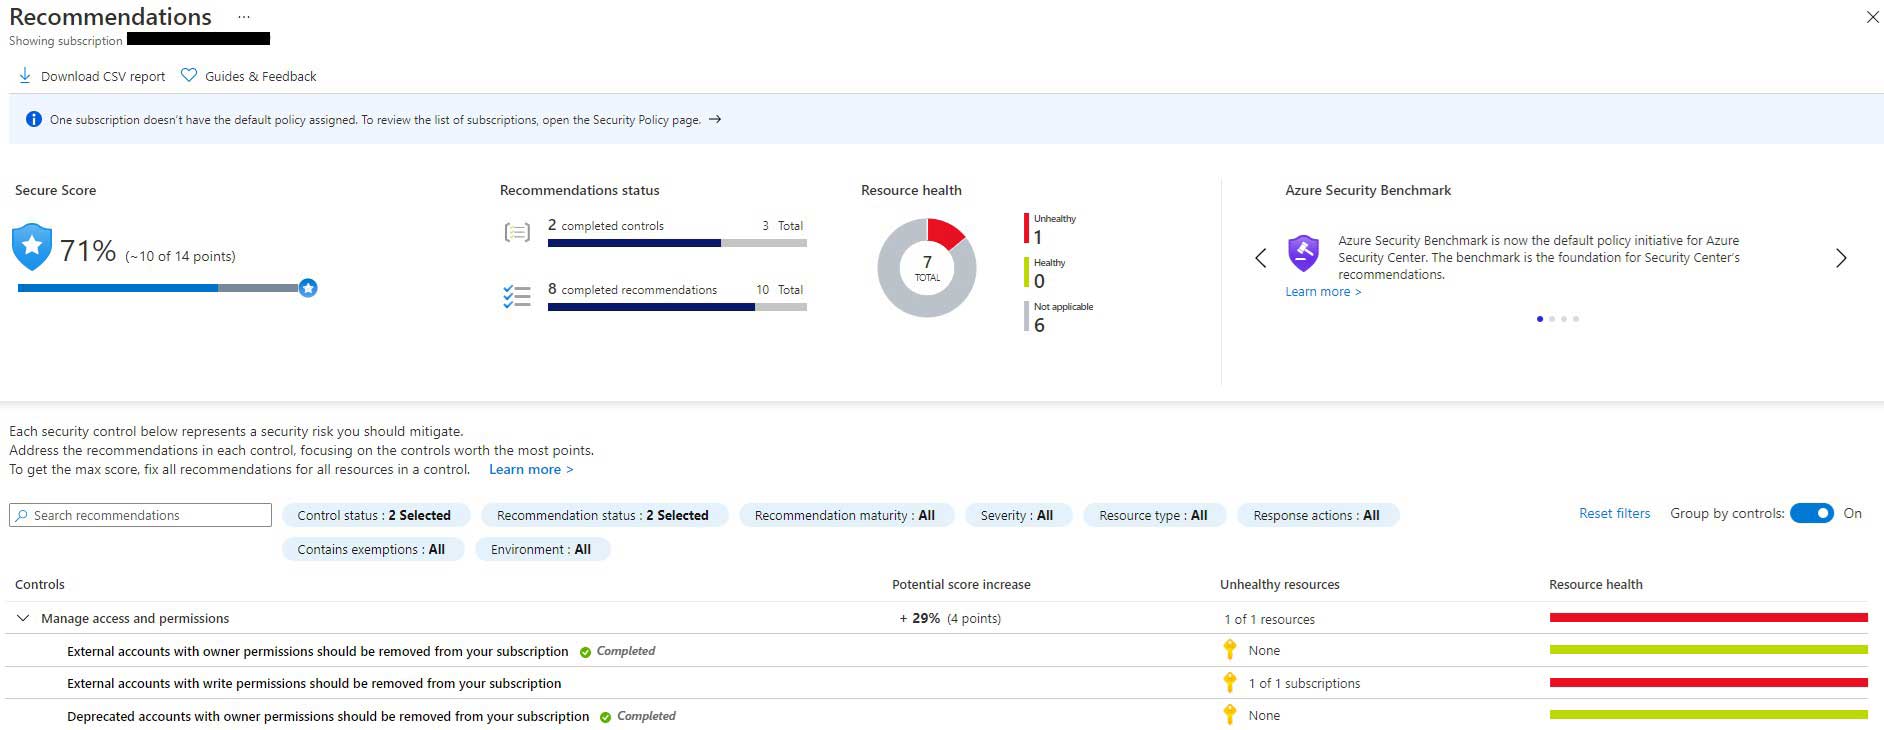Click the completed controls progress bar
This screenshot has width=1884, height=730.
tap(677, 243)
